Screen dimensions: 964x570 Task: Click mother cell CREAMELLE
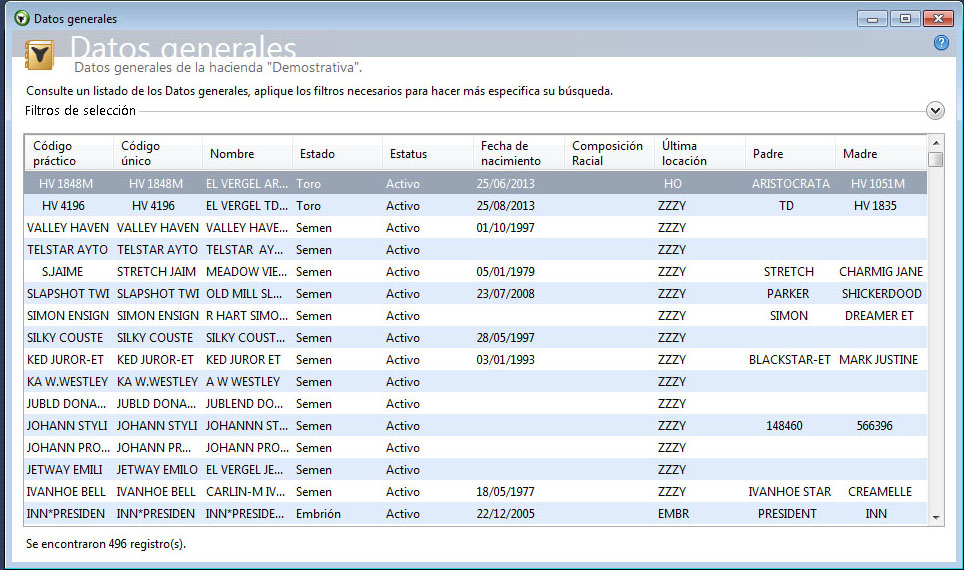[x=880, y=492]
